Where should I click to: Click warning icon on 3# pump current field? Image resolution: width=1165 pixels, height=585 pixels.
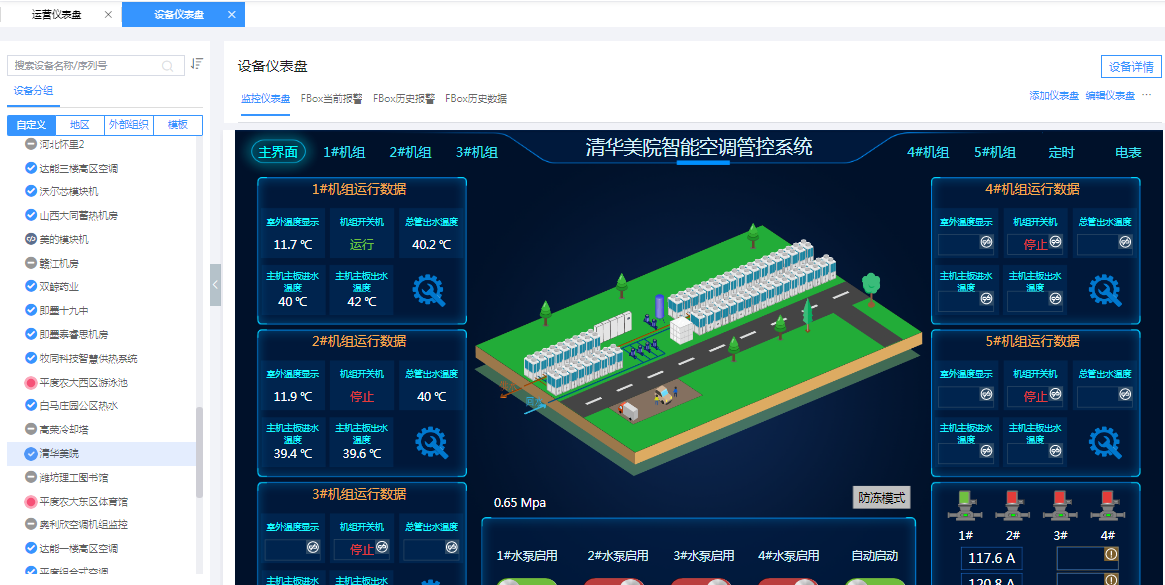1112,554
